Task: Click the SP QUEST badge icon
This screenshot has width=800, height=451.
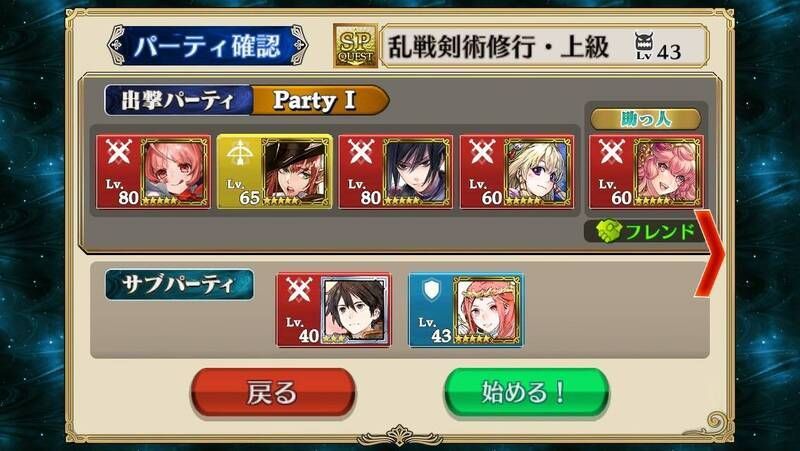Action: coord(356,46)
